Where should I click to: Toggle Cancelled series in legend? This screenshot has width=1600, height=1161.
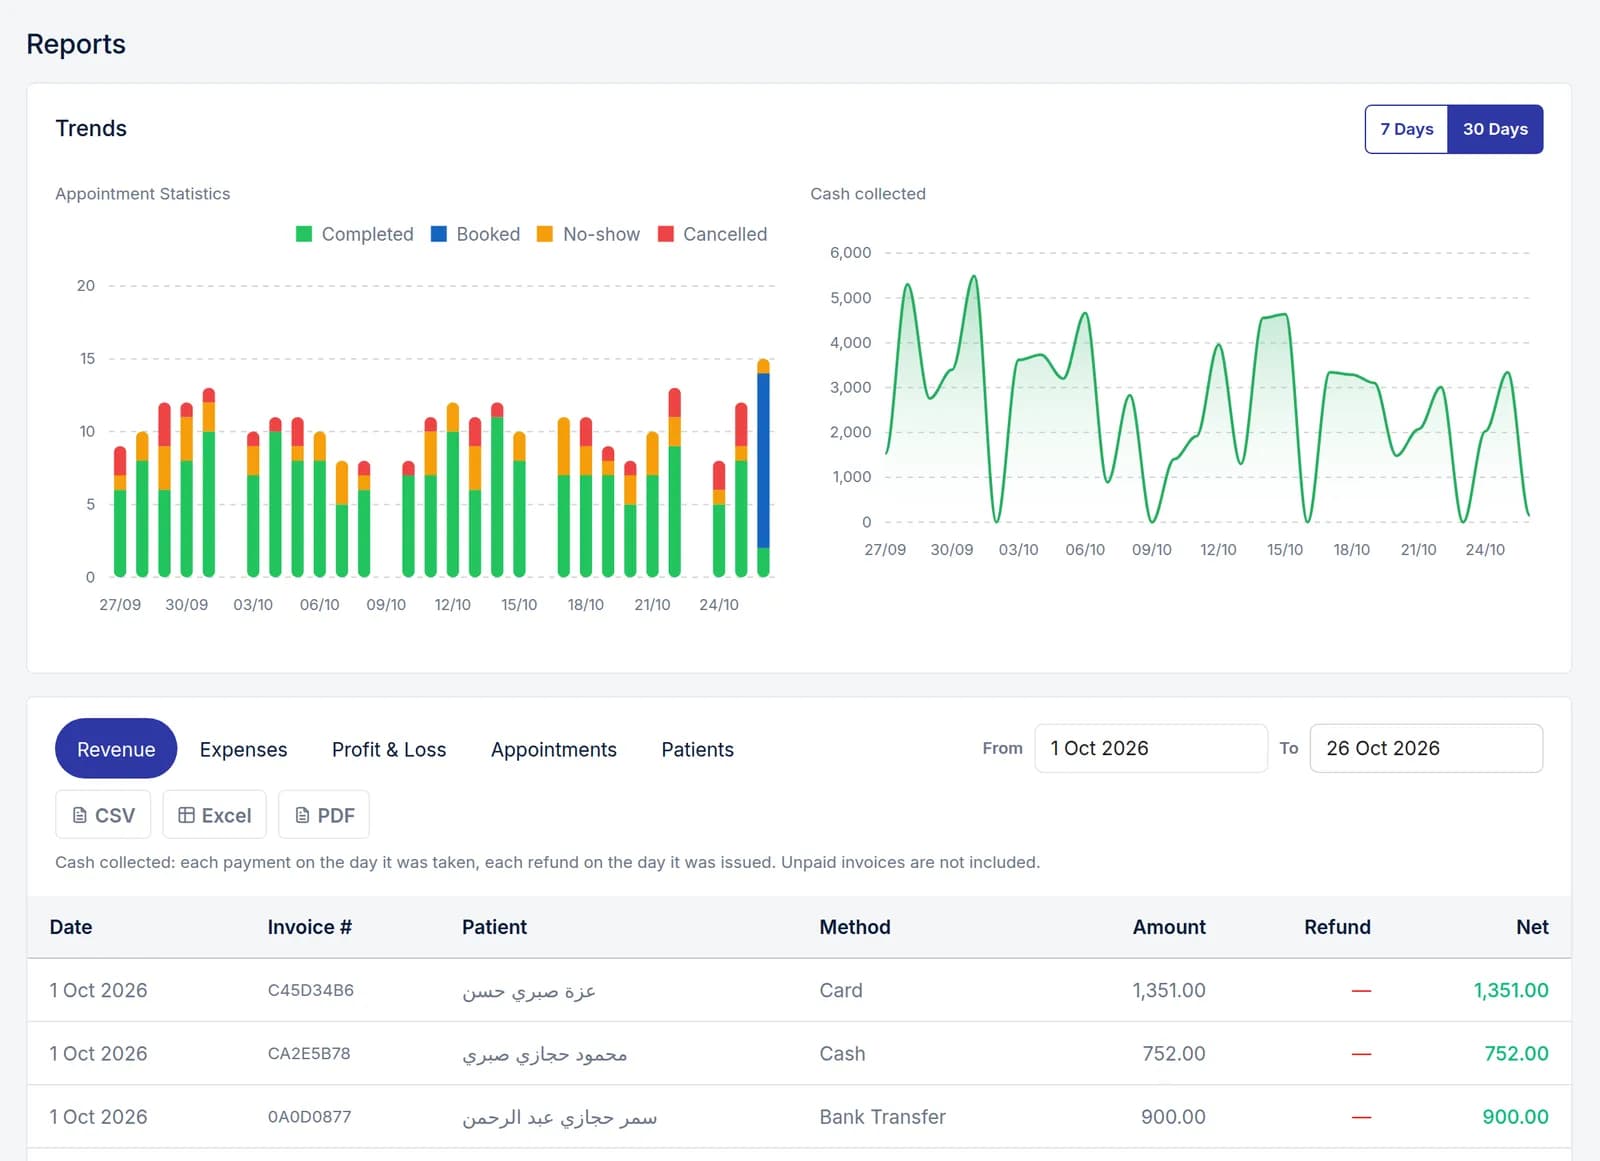(x=712, y=234)
